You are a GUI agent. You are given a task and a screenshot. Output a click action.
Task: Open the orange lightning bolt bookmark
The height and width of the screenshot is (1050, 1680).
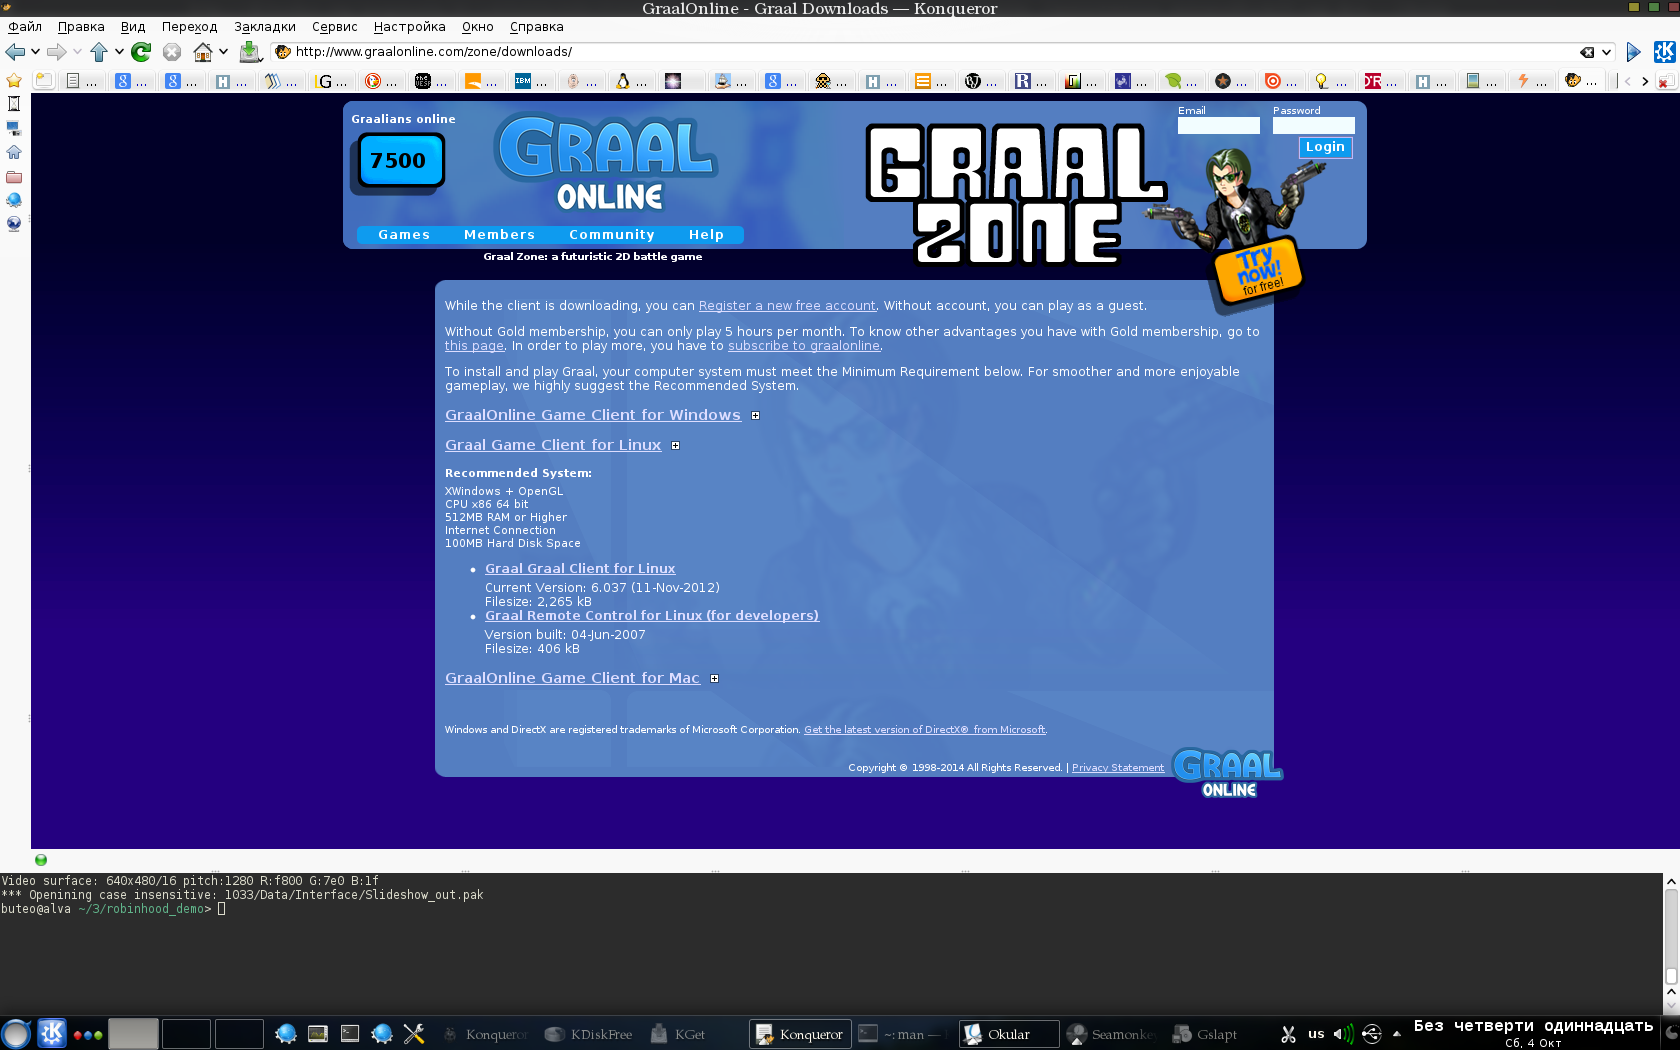pyautogui.click(x=1523, y=81)
